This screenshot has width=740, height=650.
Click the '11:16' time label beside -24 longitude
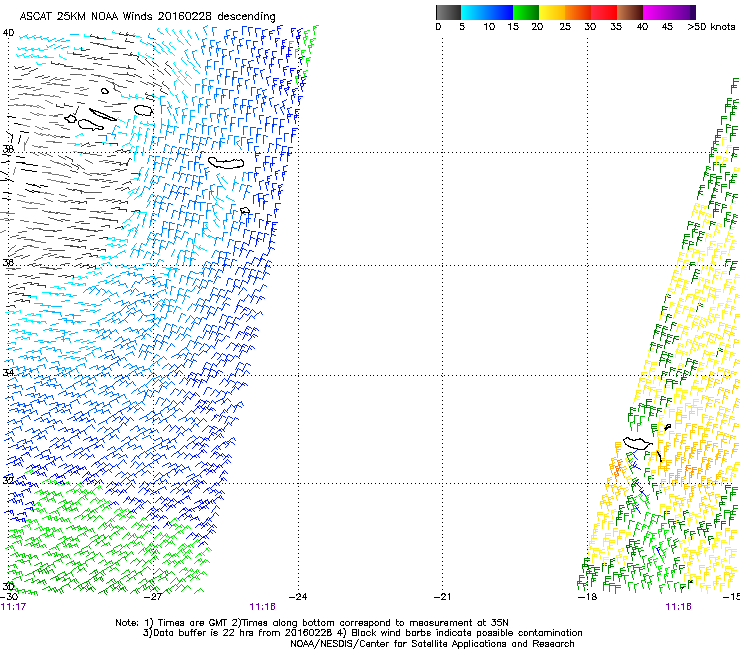pyautogui.click(x=262, y=607)
